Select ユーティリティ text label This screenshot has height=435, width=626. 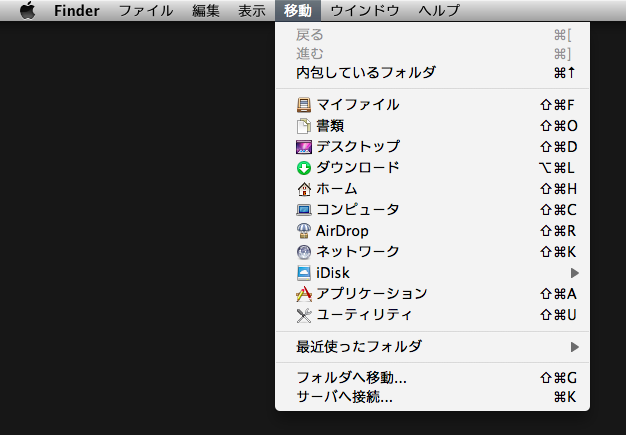[364, 315]
